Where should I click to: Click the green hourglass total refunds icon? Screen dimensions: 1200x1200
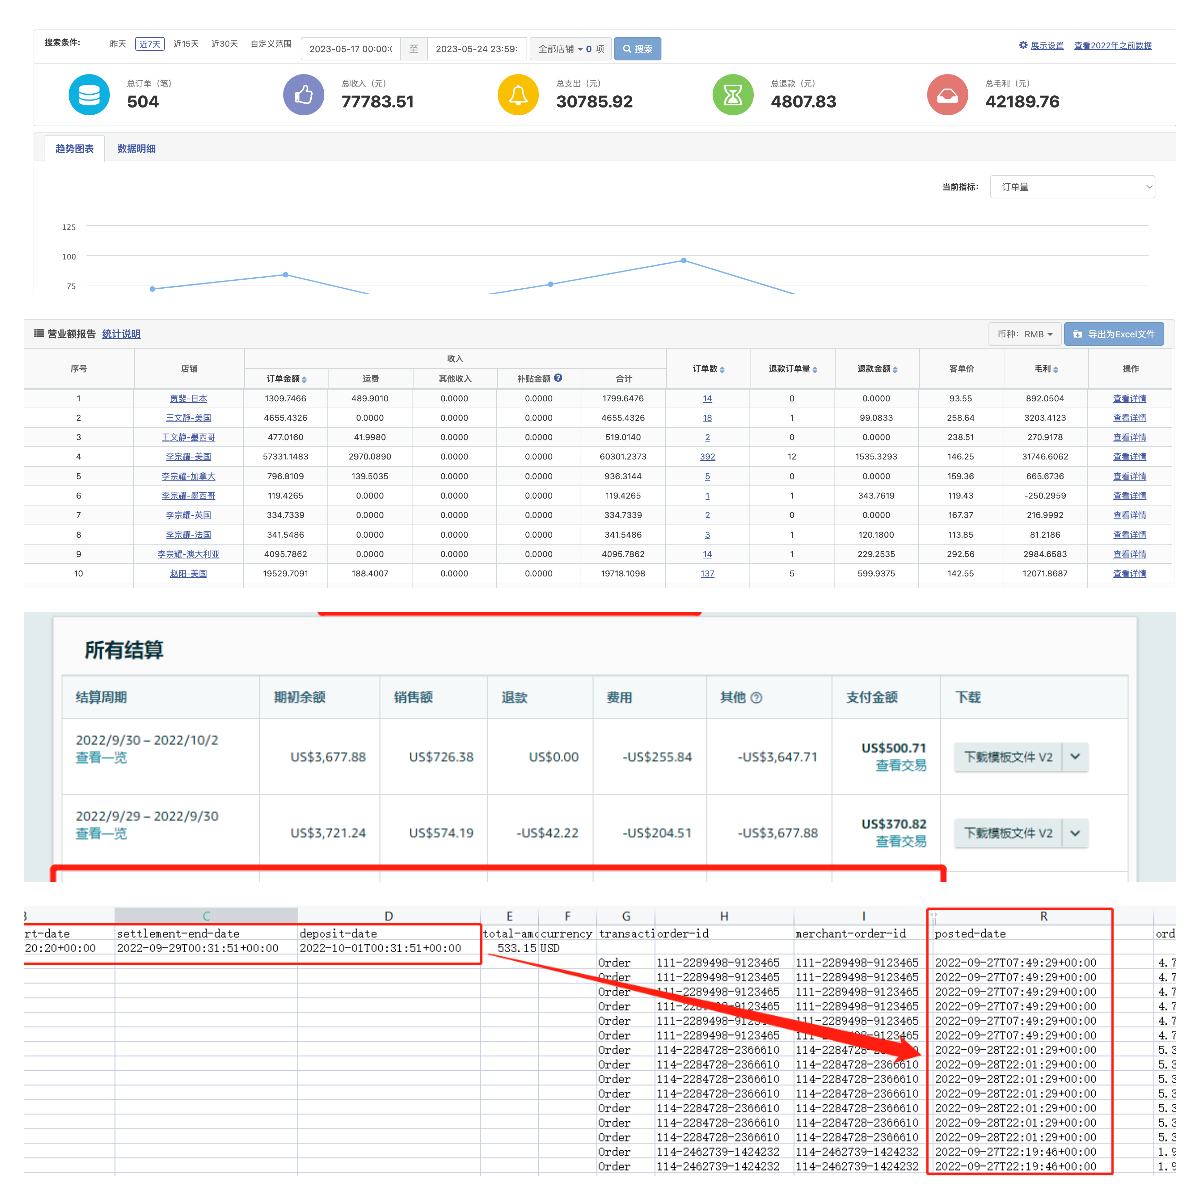[733, 95]
